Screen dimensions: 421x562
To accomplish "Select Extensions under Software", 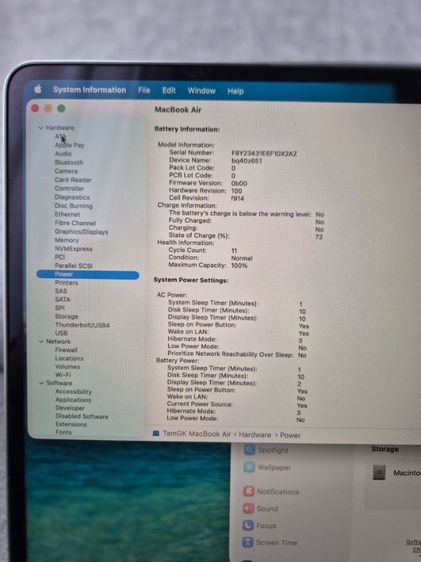I will point(71,424).
